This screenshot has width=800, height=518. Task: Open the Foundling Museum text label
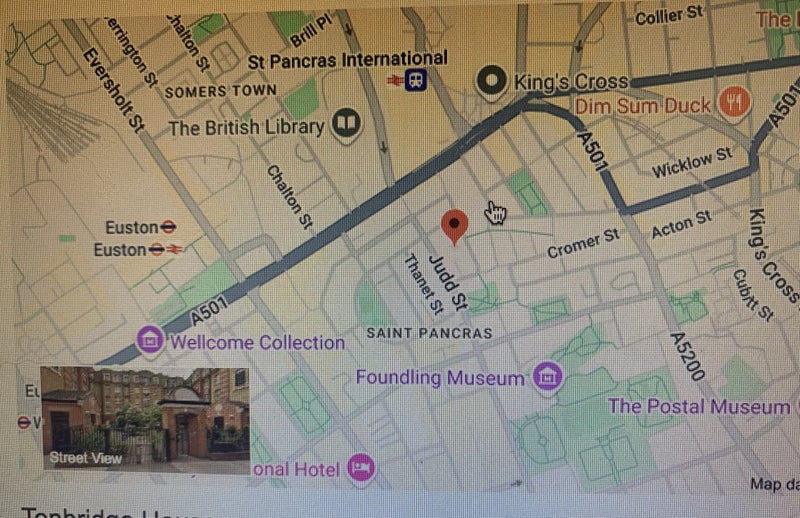pyautogui.click(x=440, y=378)
